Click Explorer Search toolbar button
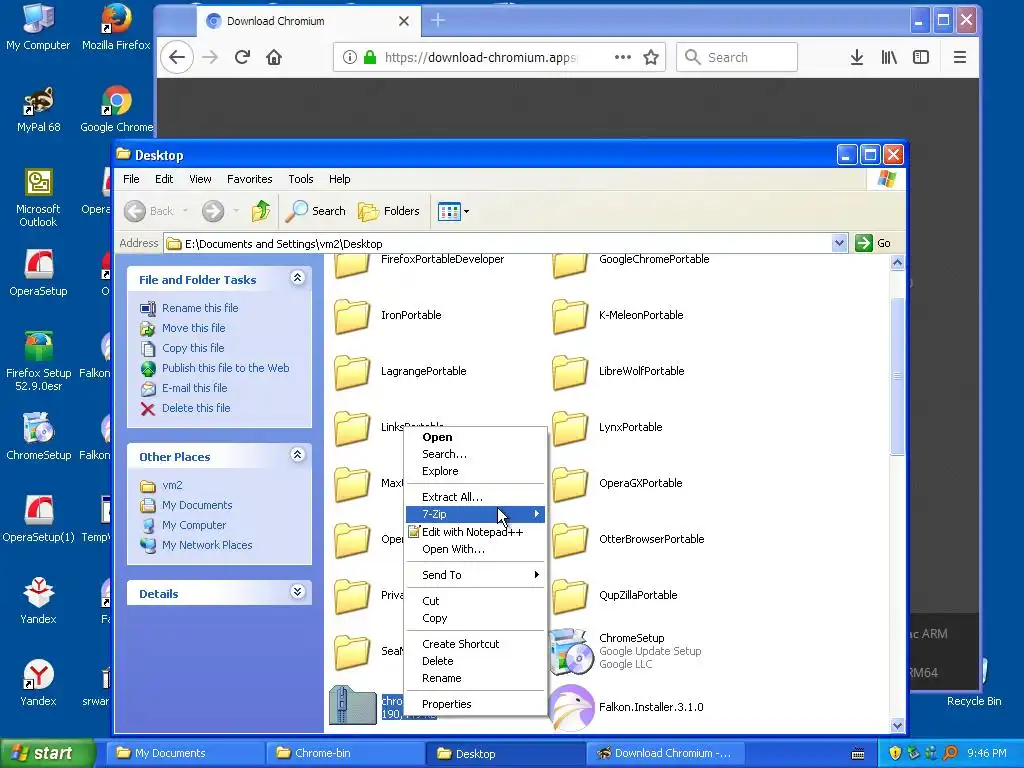The image size is (1024, 768). (316, 211)
